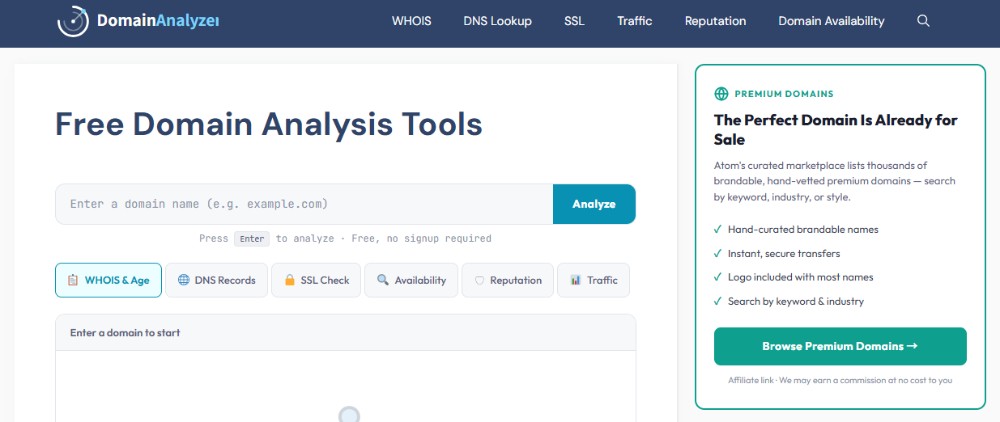Click the Affiliate link disclaimer text
This screenshot has height=422, width=1000.
[x=840, y=380]
